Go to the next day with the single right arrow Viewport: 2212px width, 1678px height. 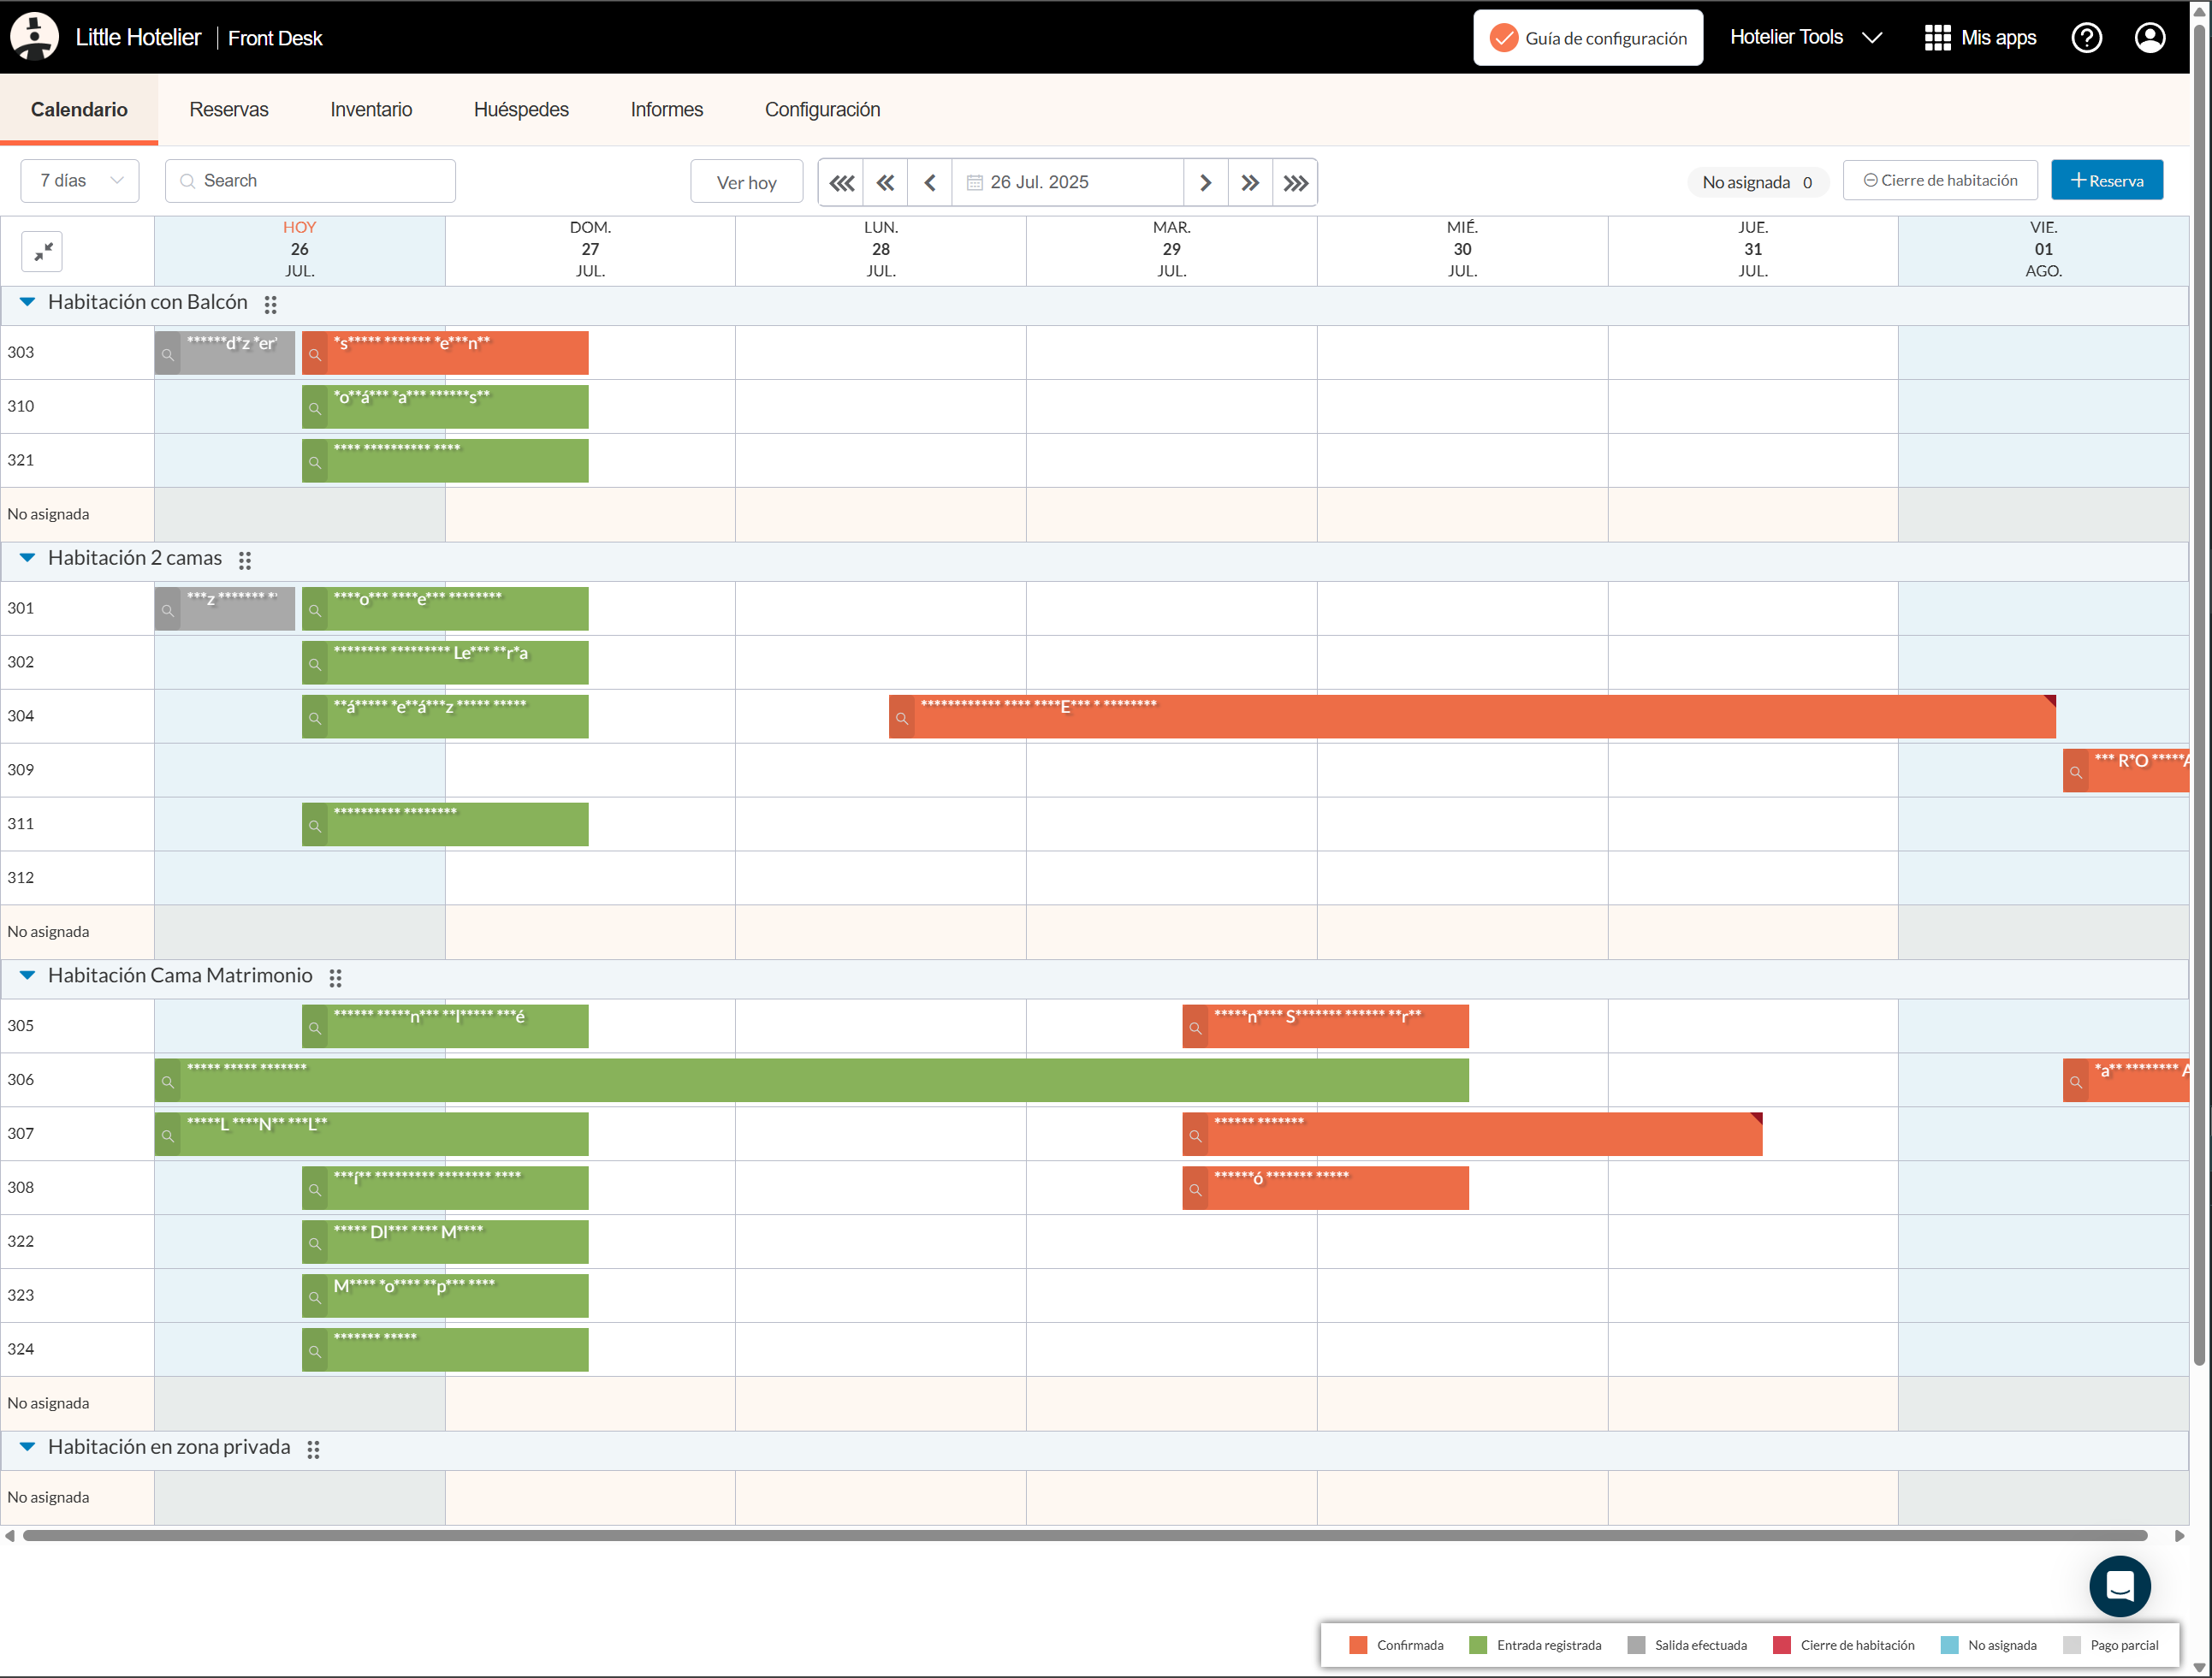(1205, 183)
